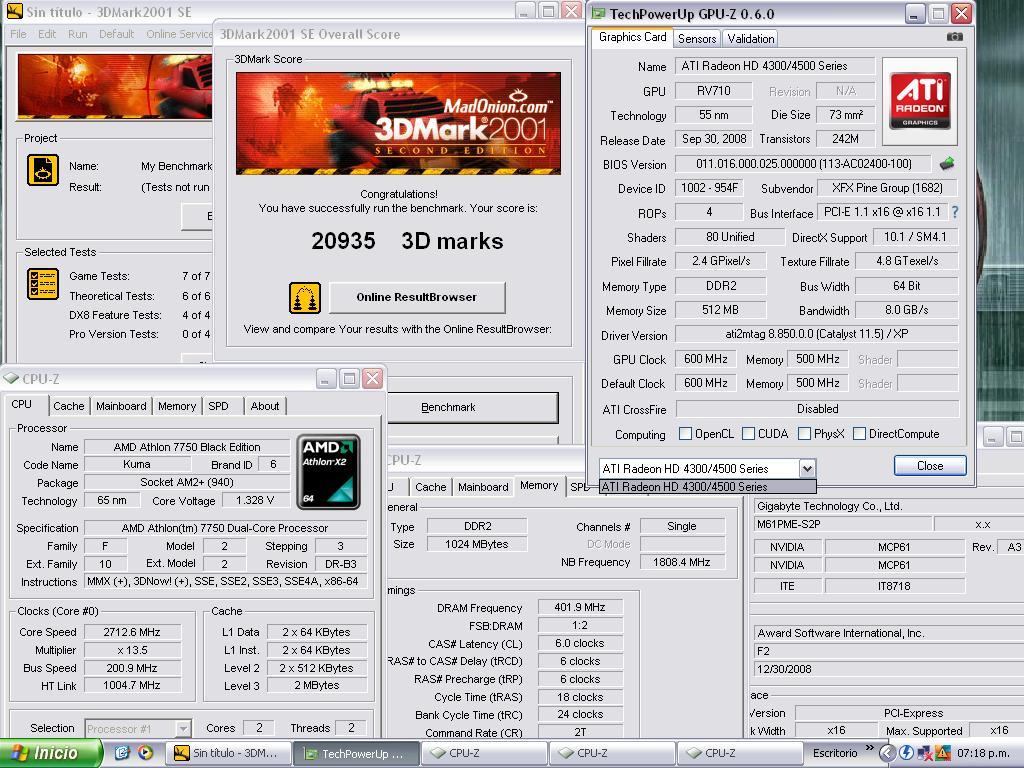Click the blue lightning-bolt tray icon

[x=906, y=753]
